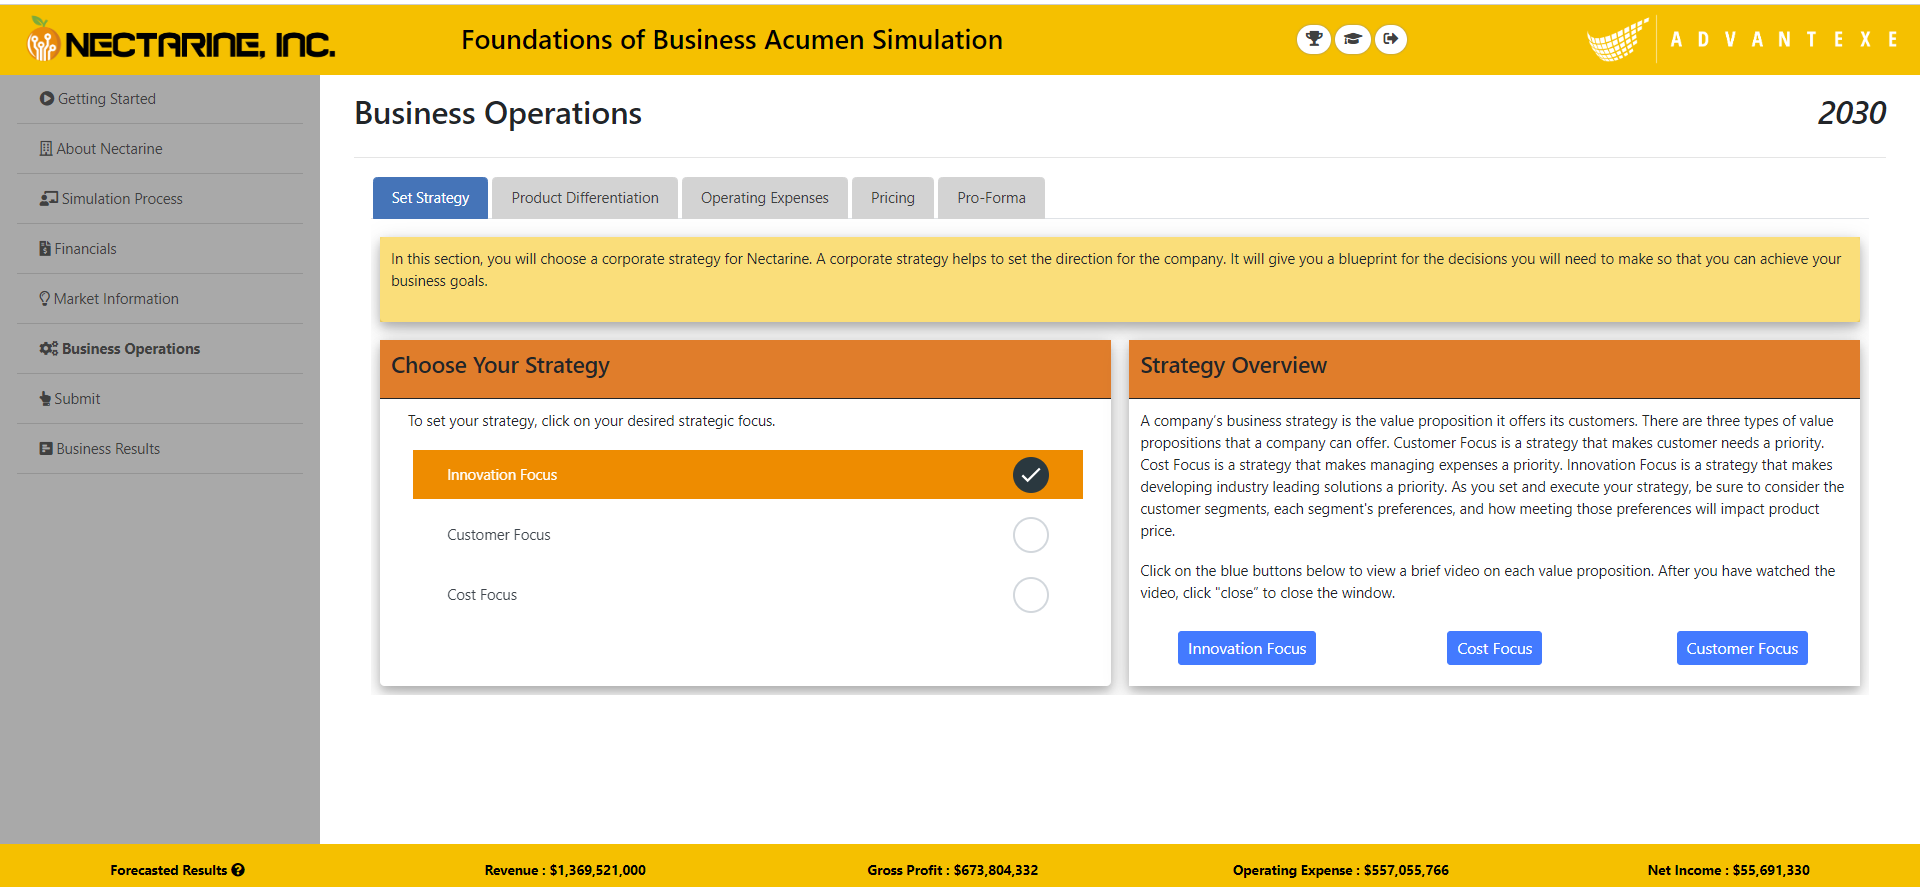1920x887 pixels.
Task: Click the Net Income : $55,691,330 value
Action: 1729,870
